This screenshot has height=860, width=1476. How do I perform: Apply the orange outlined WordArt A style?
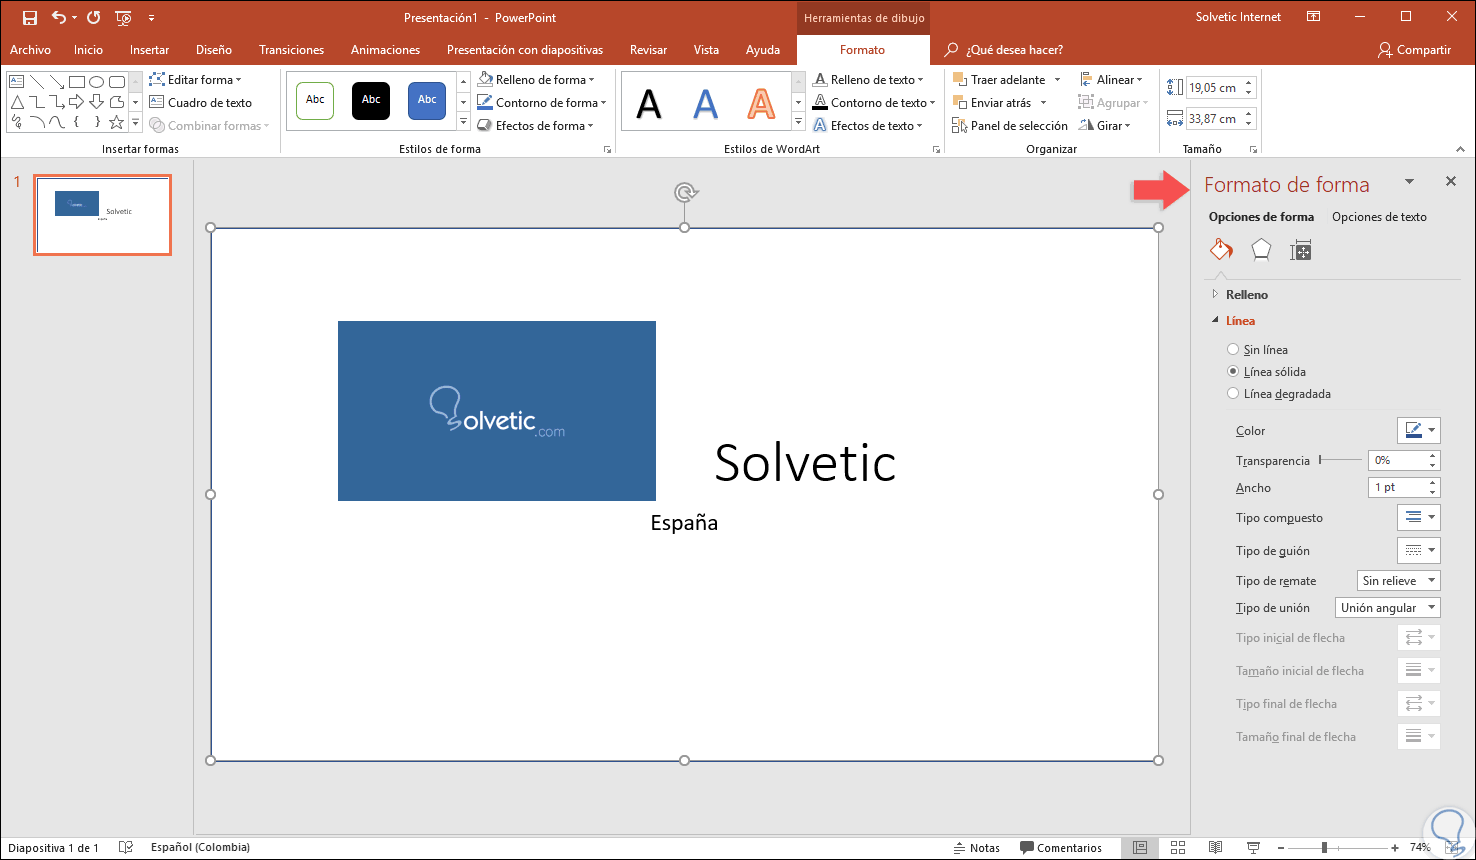tap(761, 103)
